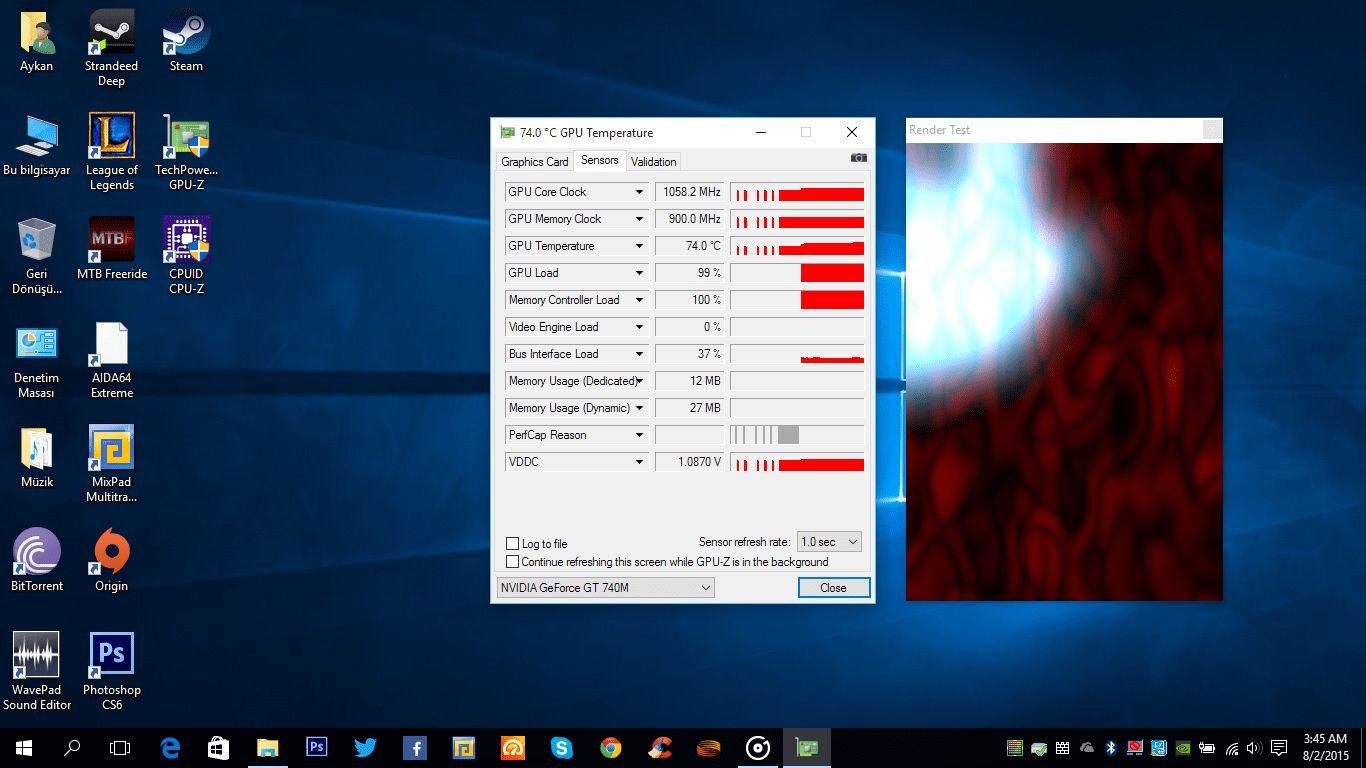Click the Bluetooth tray icon
1366x768 pixels.
(1111, 747)
